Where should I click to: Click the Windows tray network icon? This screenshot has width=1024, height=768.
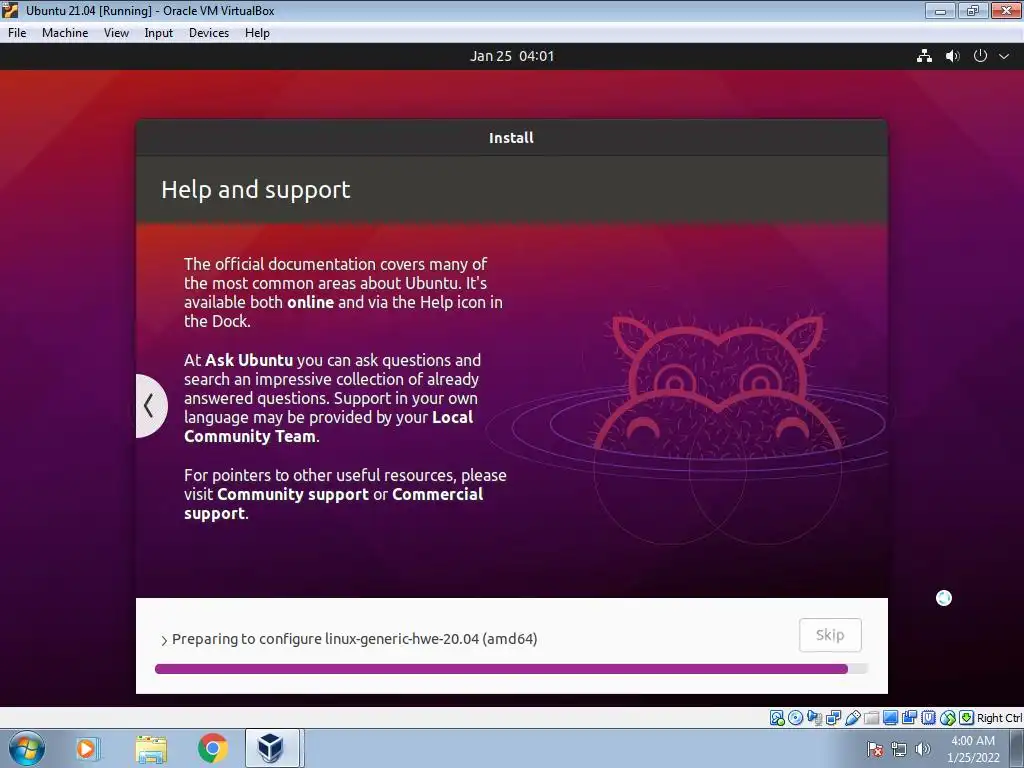click(899, 749)
